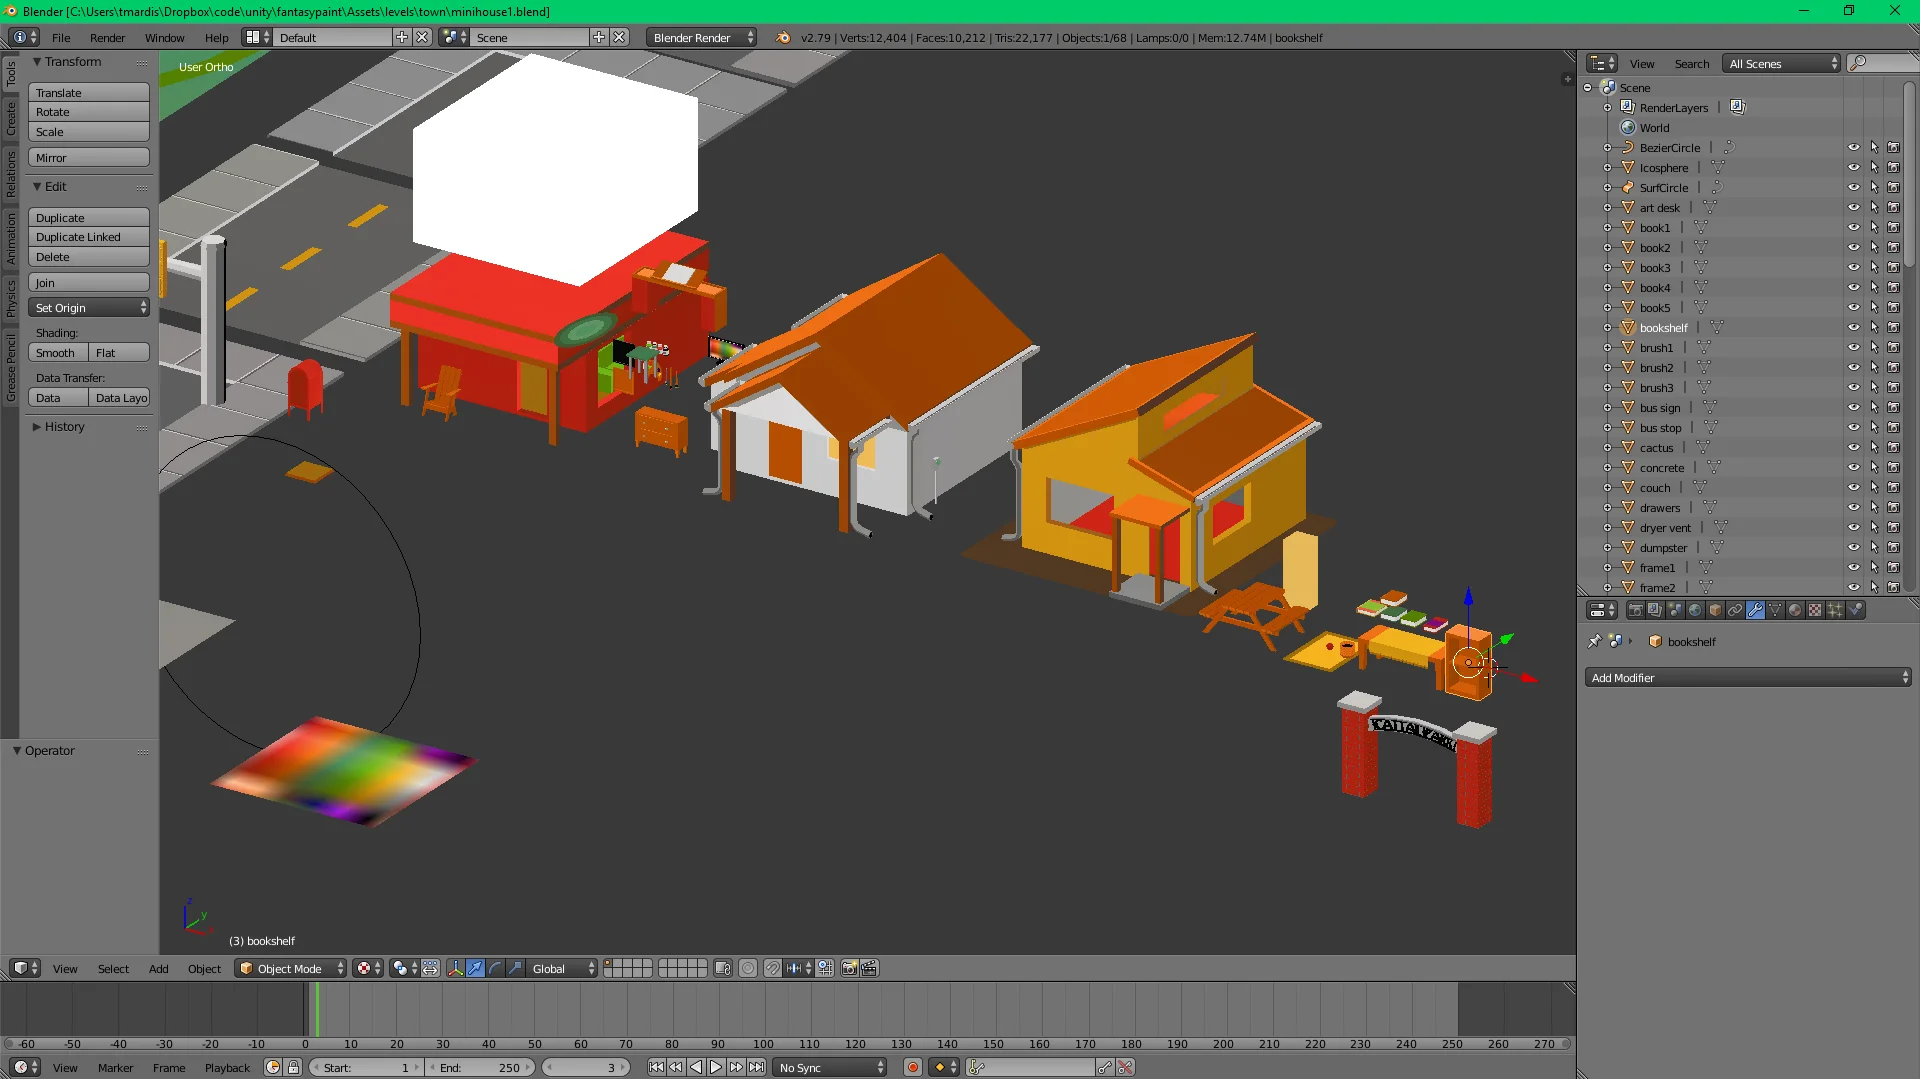The image size is (1920, 1079).
Task: Click the OpenGL render image camera icon
Action: pyautogui.click(x=849, y=968)
